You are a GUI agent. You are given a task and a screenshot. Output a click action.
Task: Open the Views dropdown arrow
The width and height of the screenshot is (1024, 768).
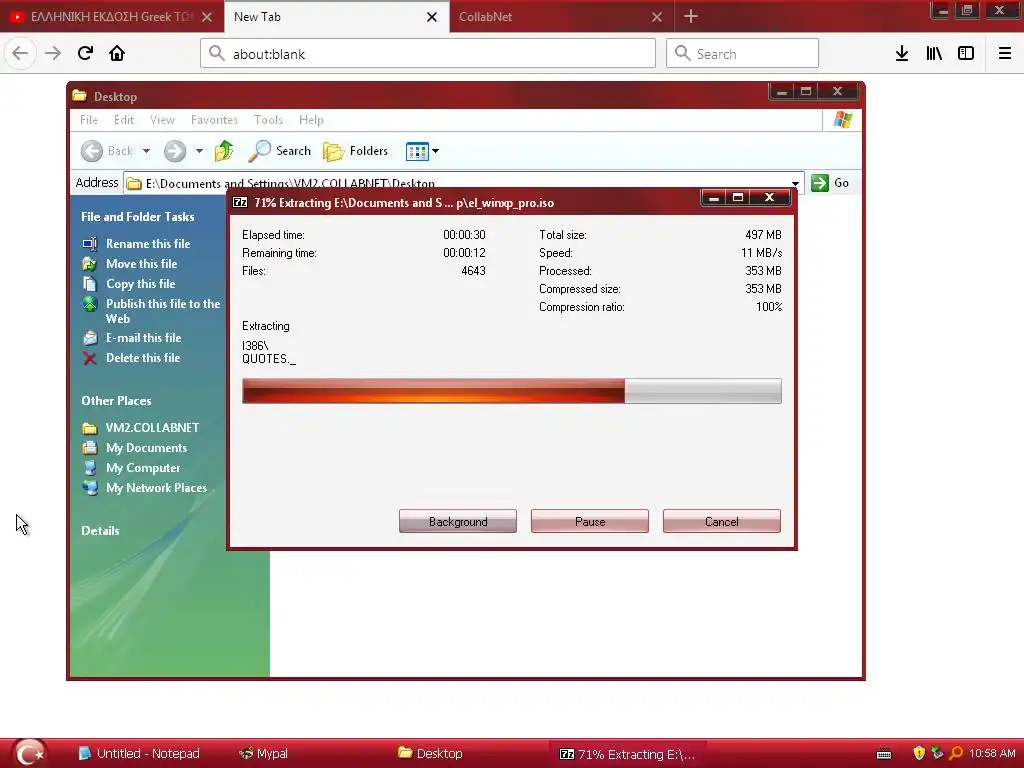click(436, 151)
